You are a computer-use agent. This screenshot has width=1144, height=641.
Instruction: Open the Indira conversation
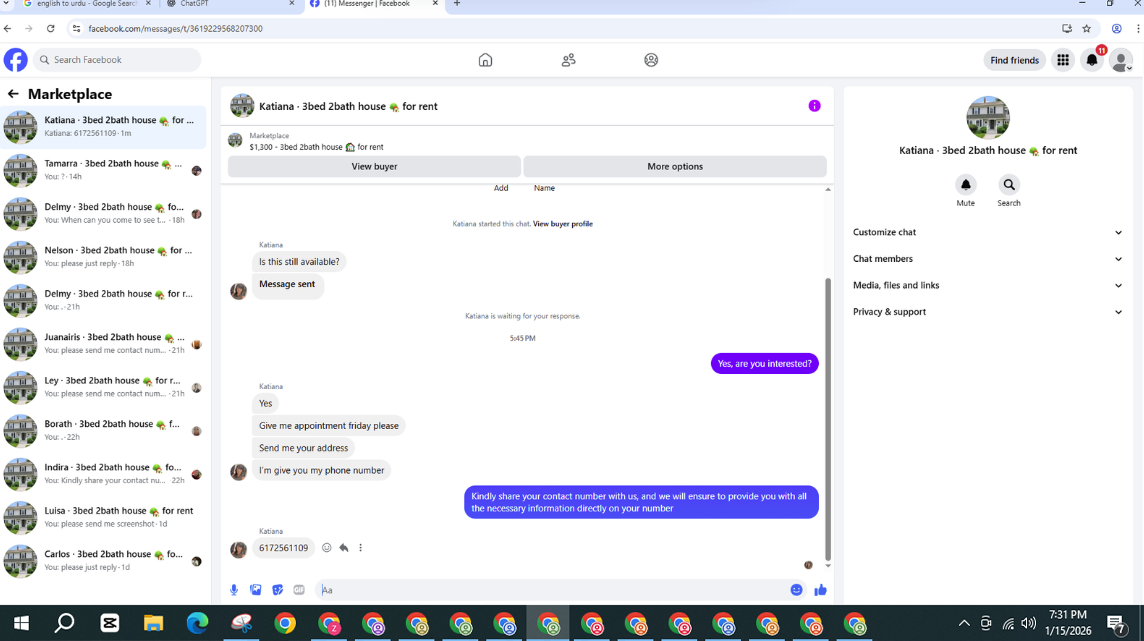point(104,474)
